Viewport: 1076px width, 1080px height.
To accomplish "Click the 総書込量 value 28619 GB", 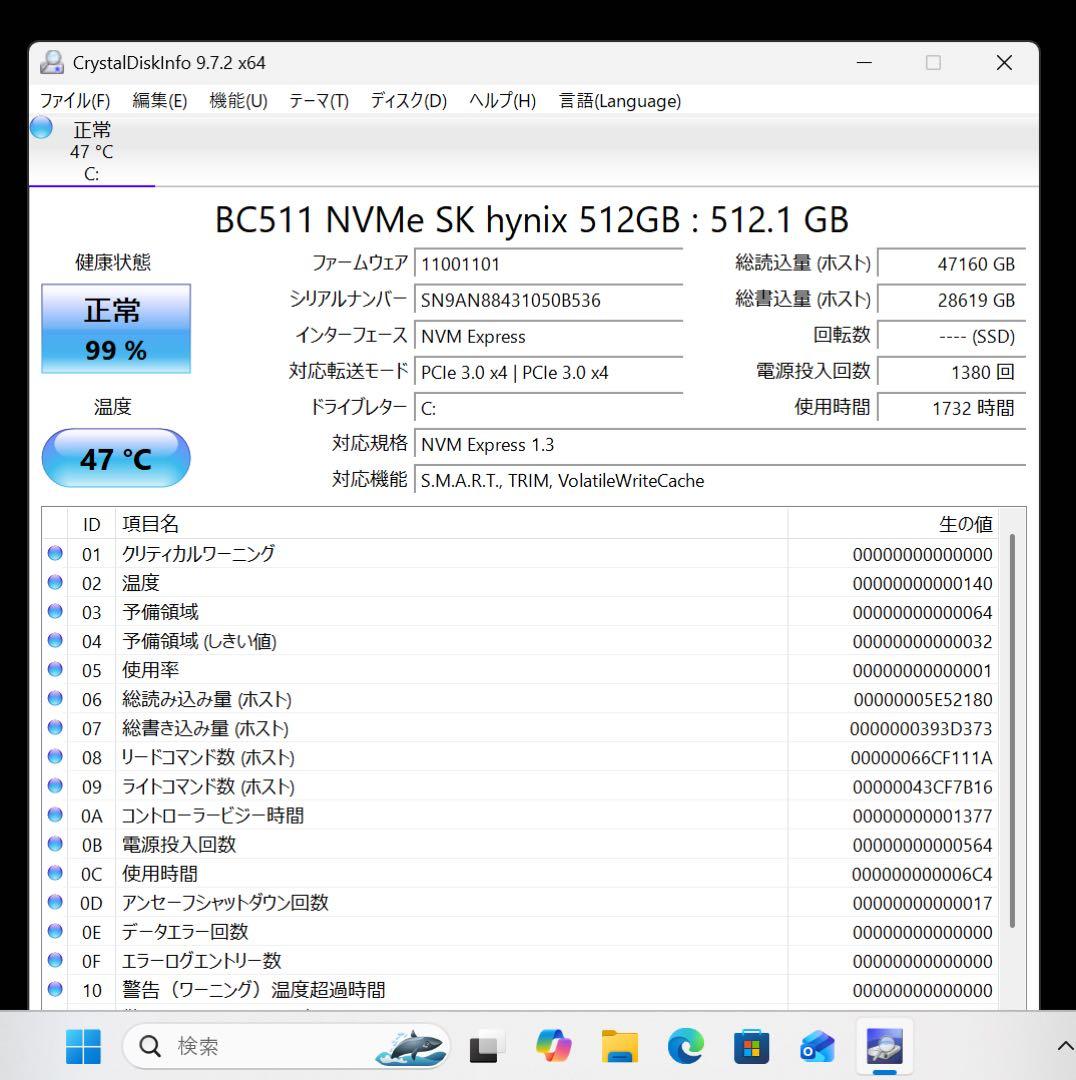I will 951,300.
